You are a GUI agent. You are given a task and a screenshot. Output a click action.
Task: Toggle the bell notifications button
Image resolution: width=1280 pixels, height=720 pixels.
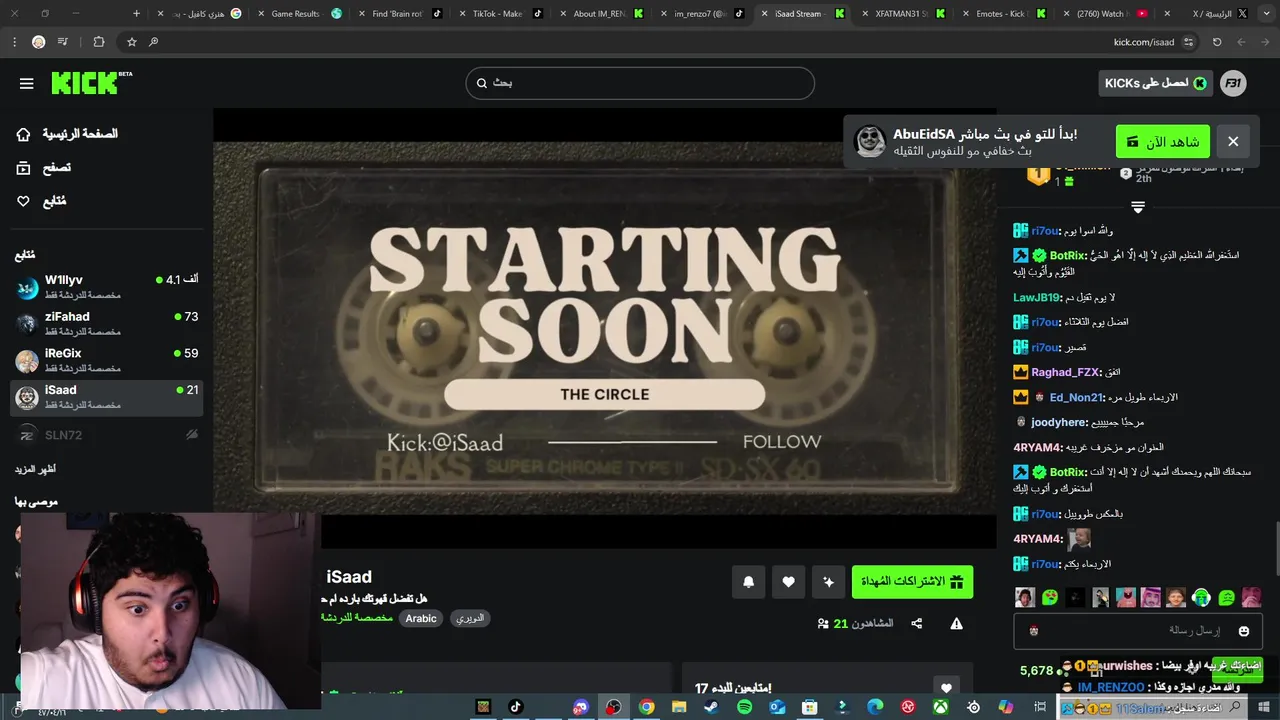[x=748, y=582]
